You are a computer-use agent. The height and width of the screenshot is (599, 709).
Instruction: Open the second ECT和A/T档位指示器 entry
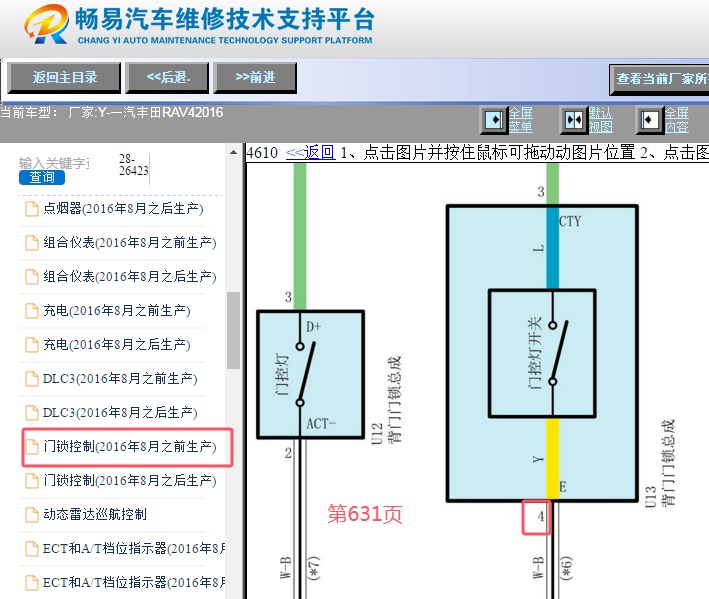(134, 582)
